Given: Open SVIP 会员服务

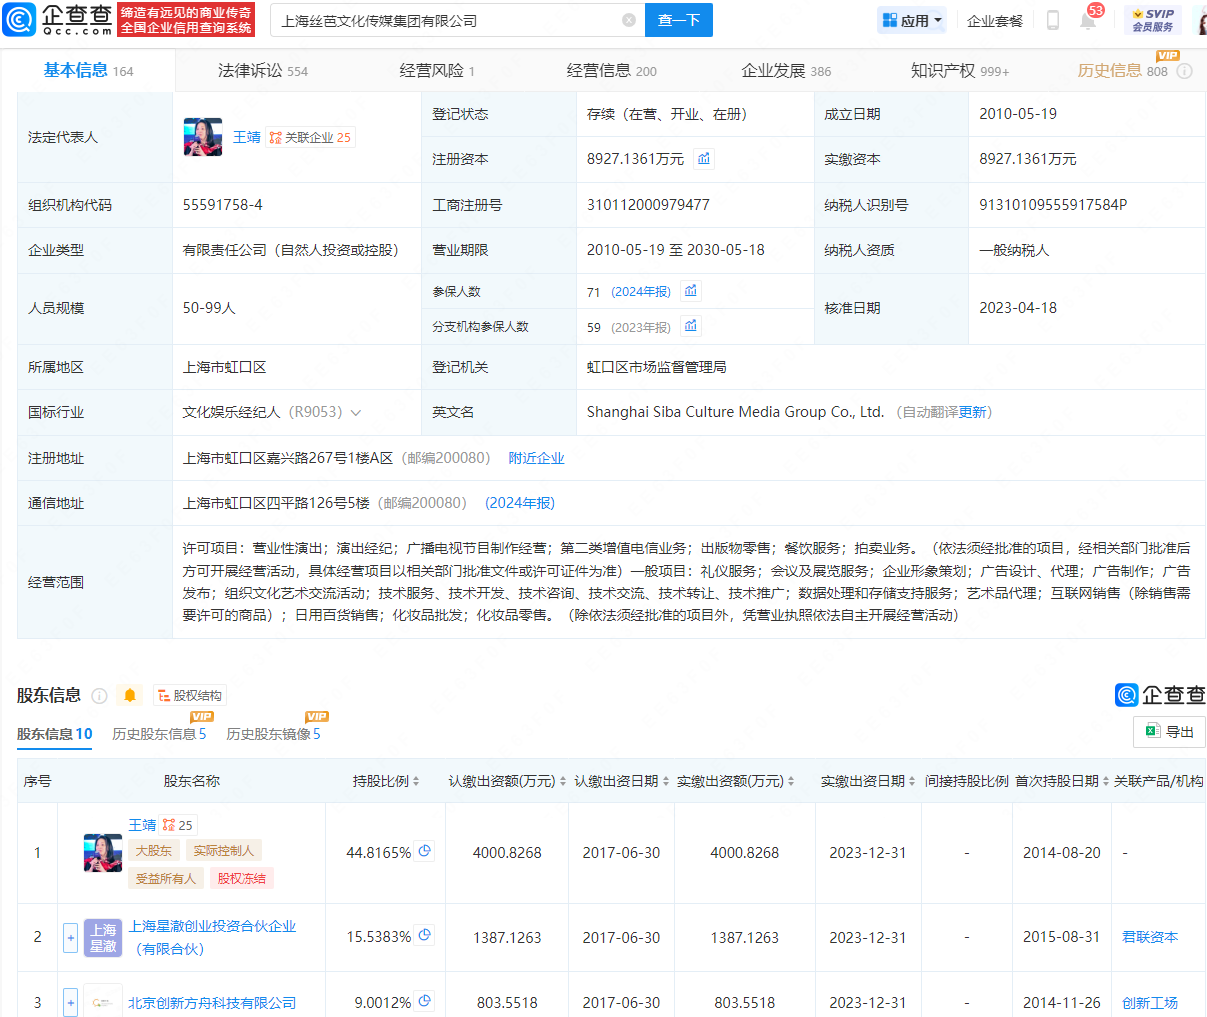Looking at the screenshot, I should click(x=1152, y=20).
